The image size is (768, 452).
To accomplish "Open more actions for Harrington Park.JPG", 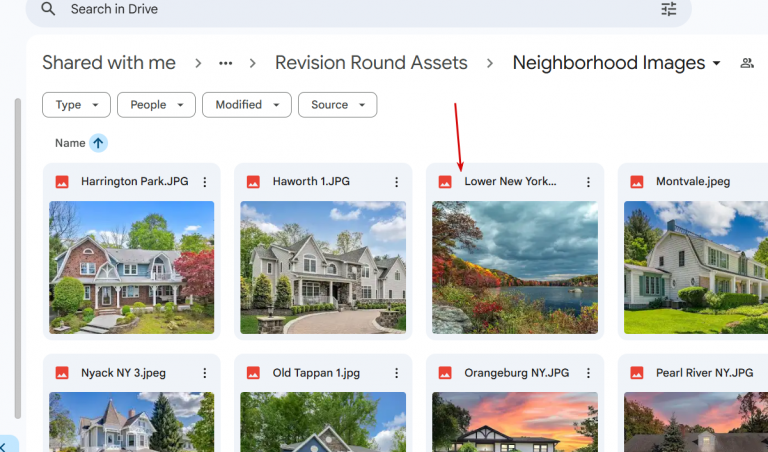I will [205, 182].
